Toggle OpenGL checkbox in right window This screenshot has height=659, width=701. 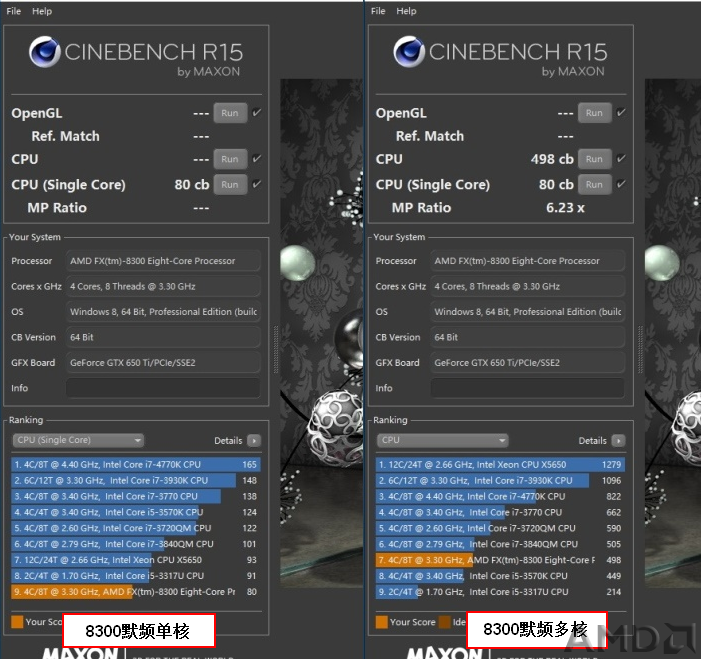click(x=621, y=112)
